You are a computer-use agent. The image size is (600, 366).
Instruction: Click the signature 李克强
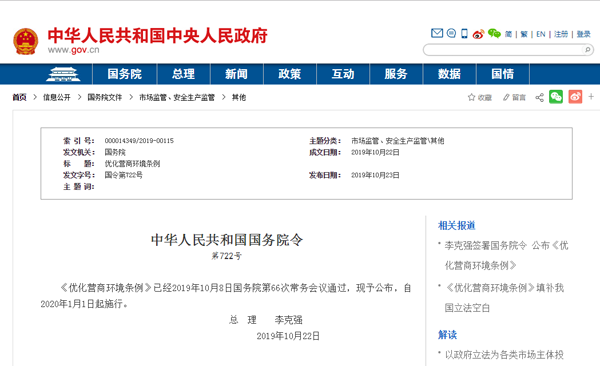[289, 320]
